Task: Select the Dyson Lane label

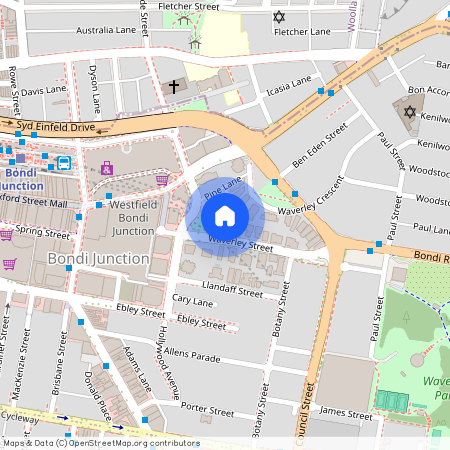Action: coord(94,89)
